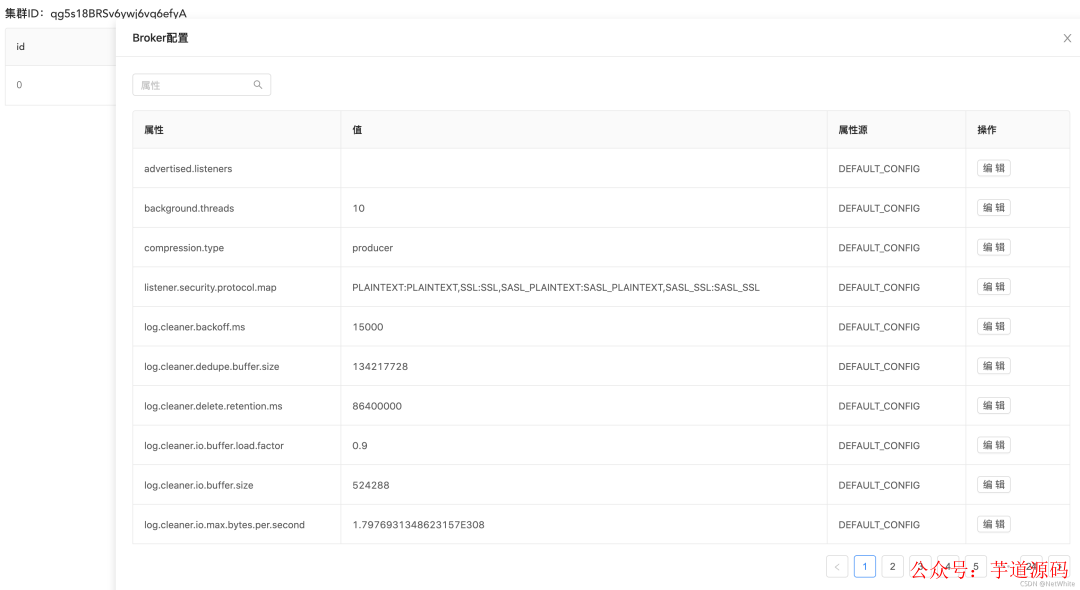This screenshot has width=1080, height=590.
Task: Click the value 1.7976931348623157E308
Action: click(x=418, y=525)
